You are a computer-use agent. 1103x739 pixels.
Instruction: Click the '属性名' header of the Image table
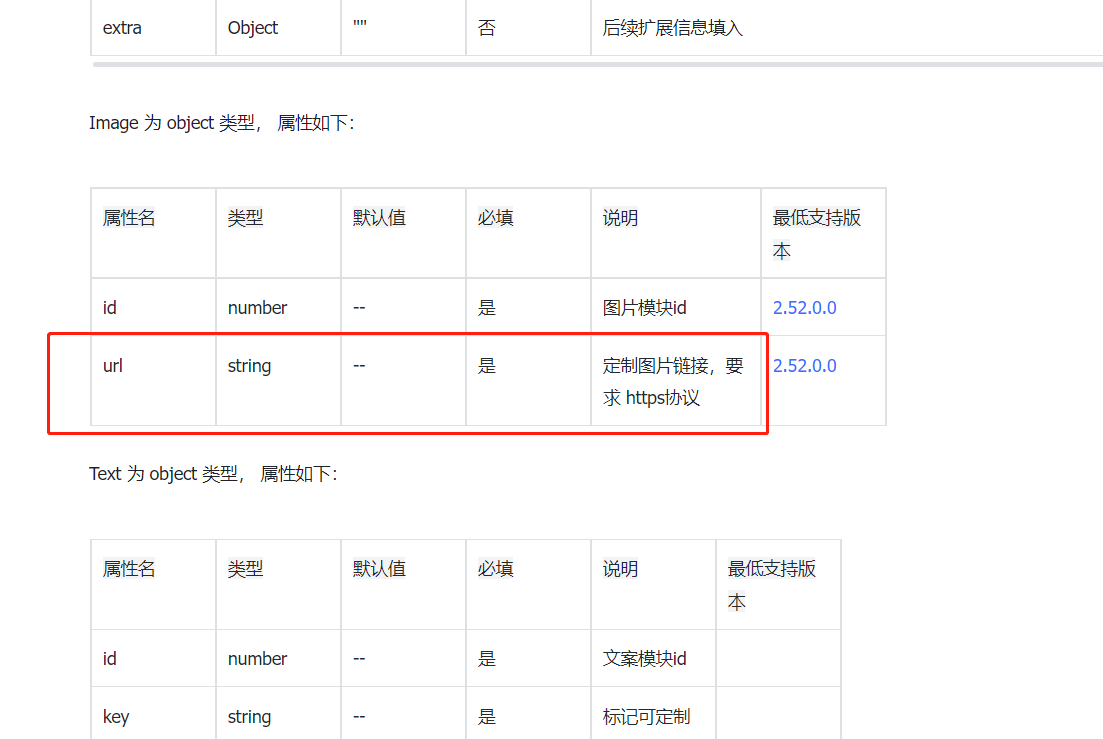click(x=129, y=218)
